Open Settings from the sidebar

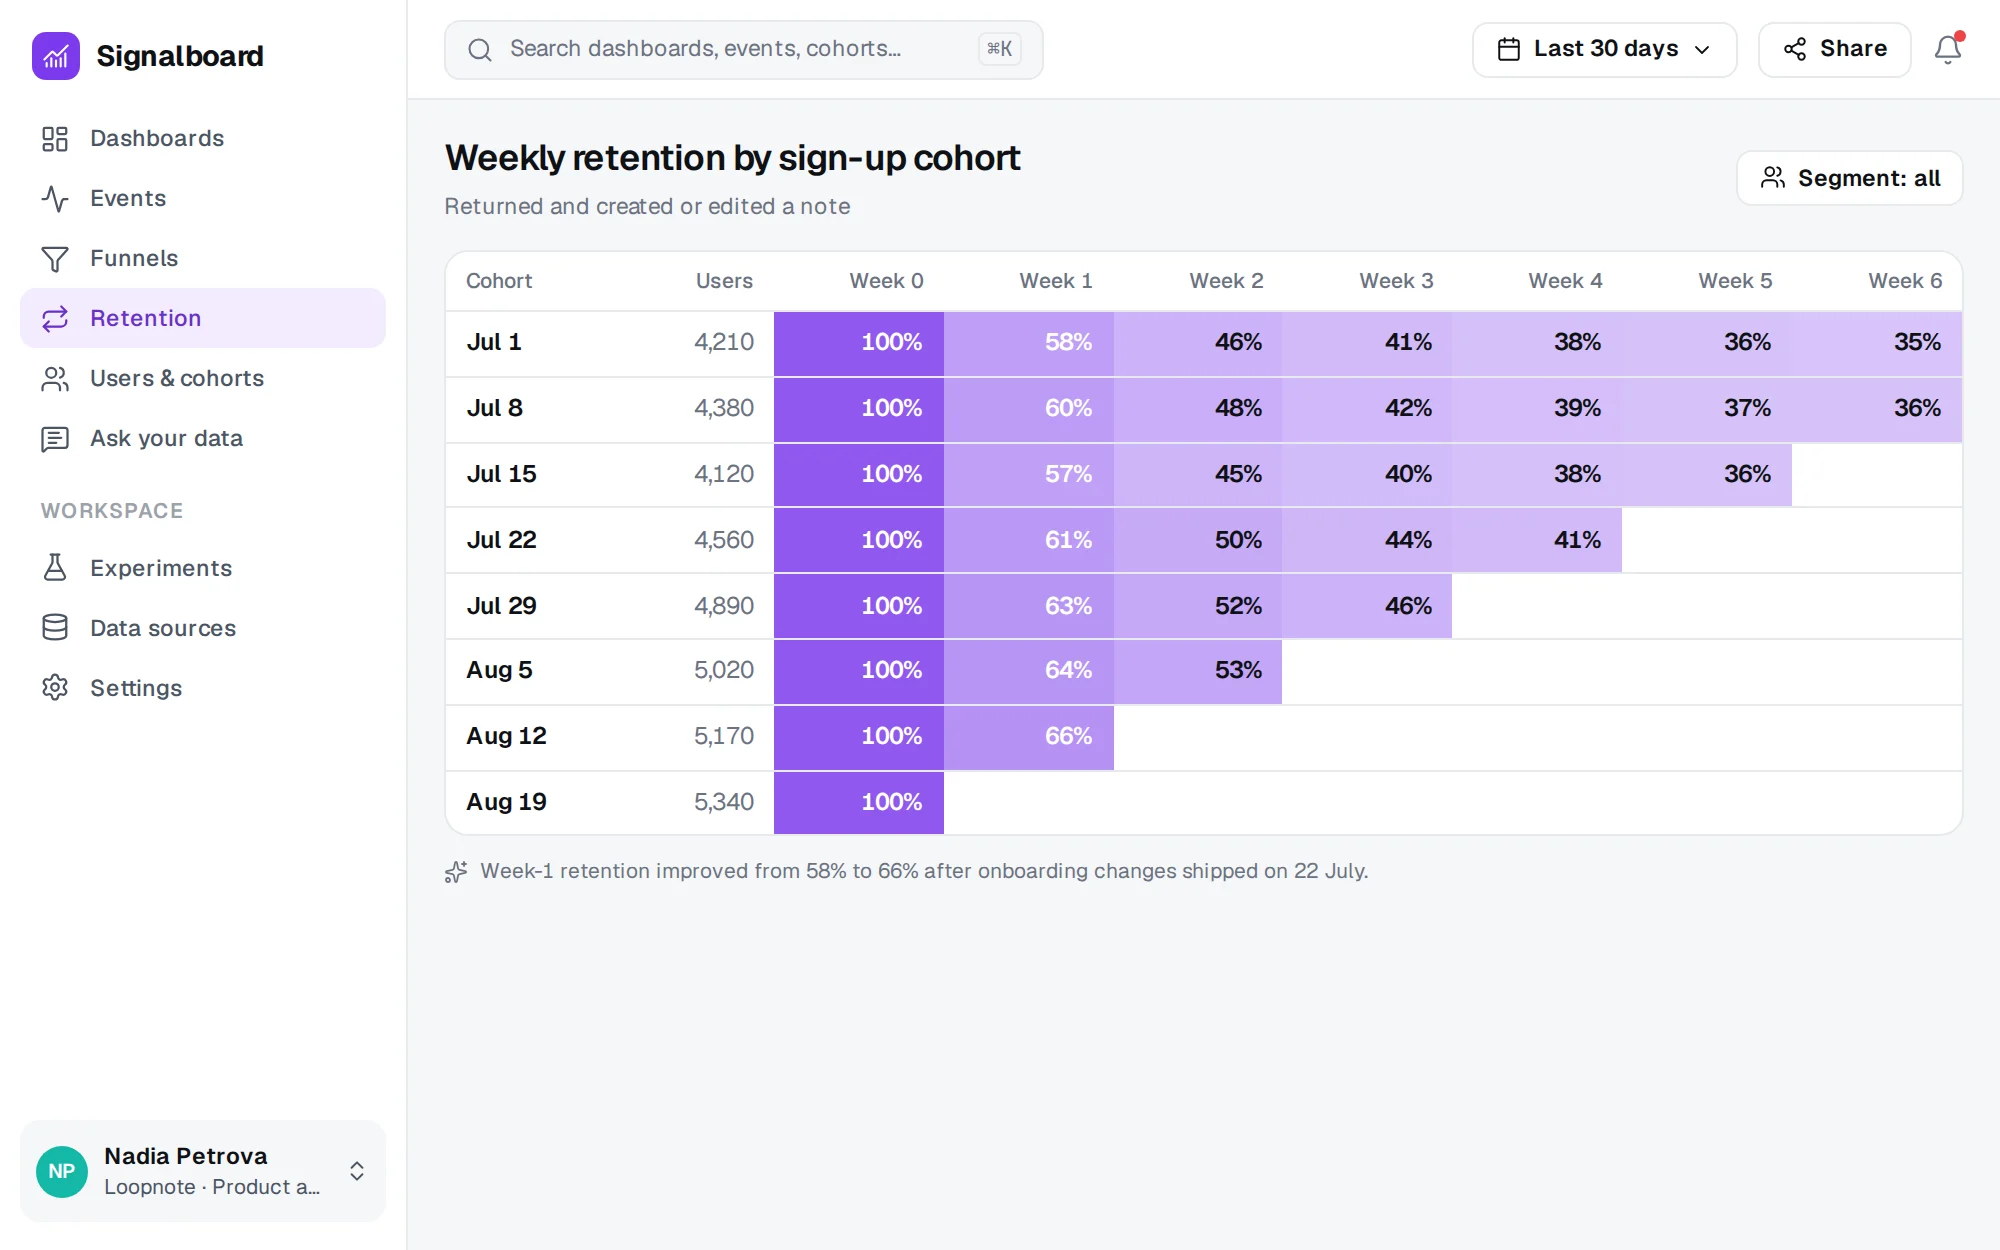[x=203, y=688]
